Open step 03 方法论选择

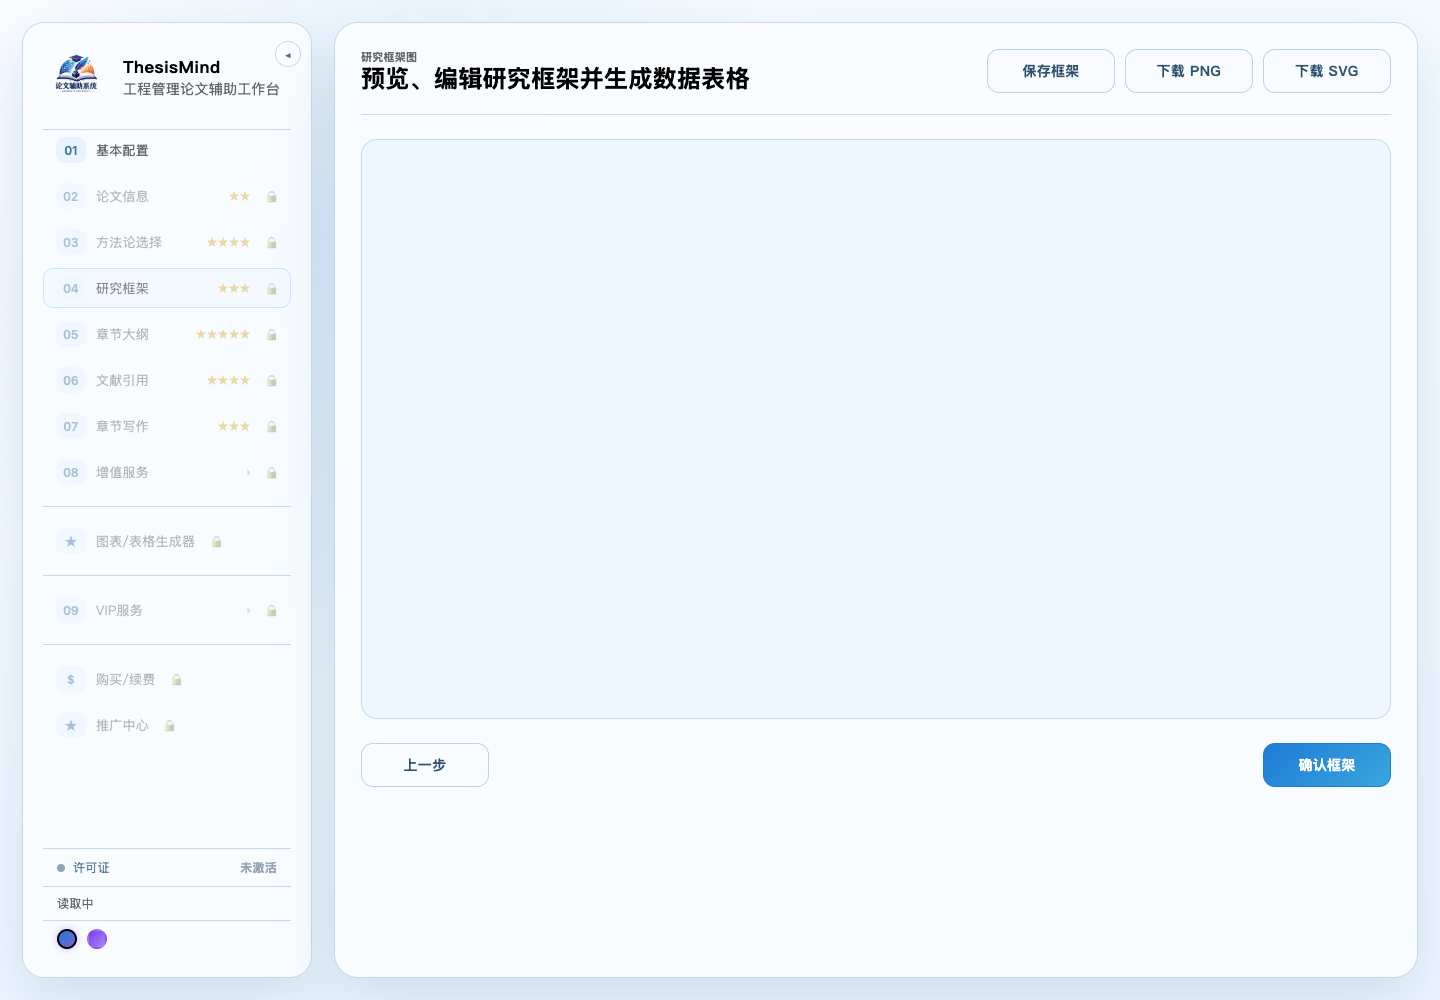167,243
